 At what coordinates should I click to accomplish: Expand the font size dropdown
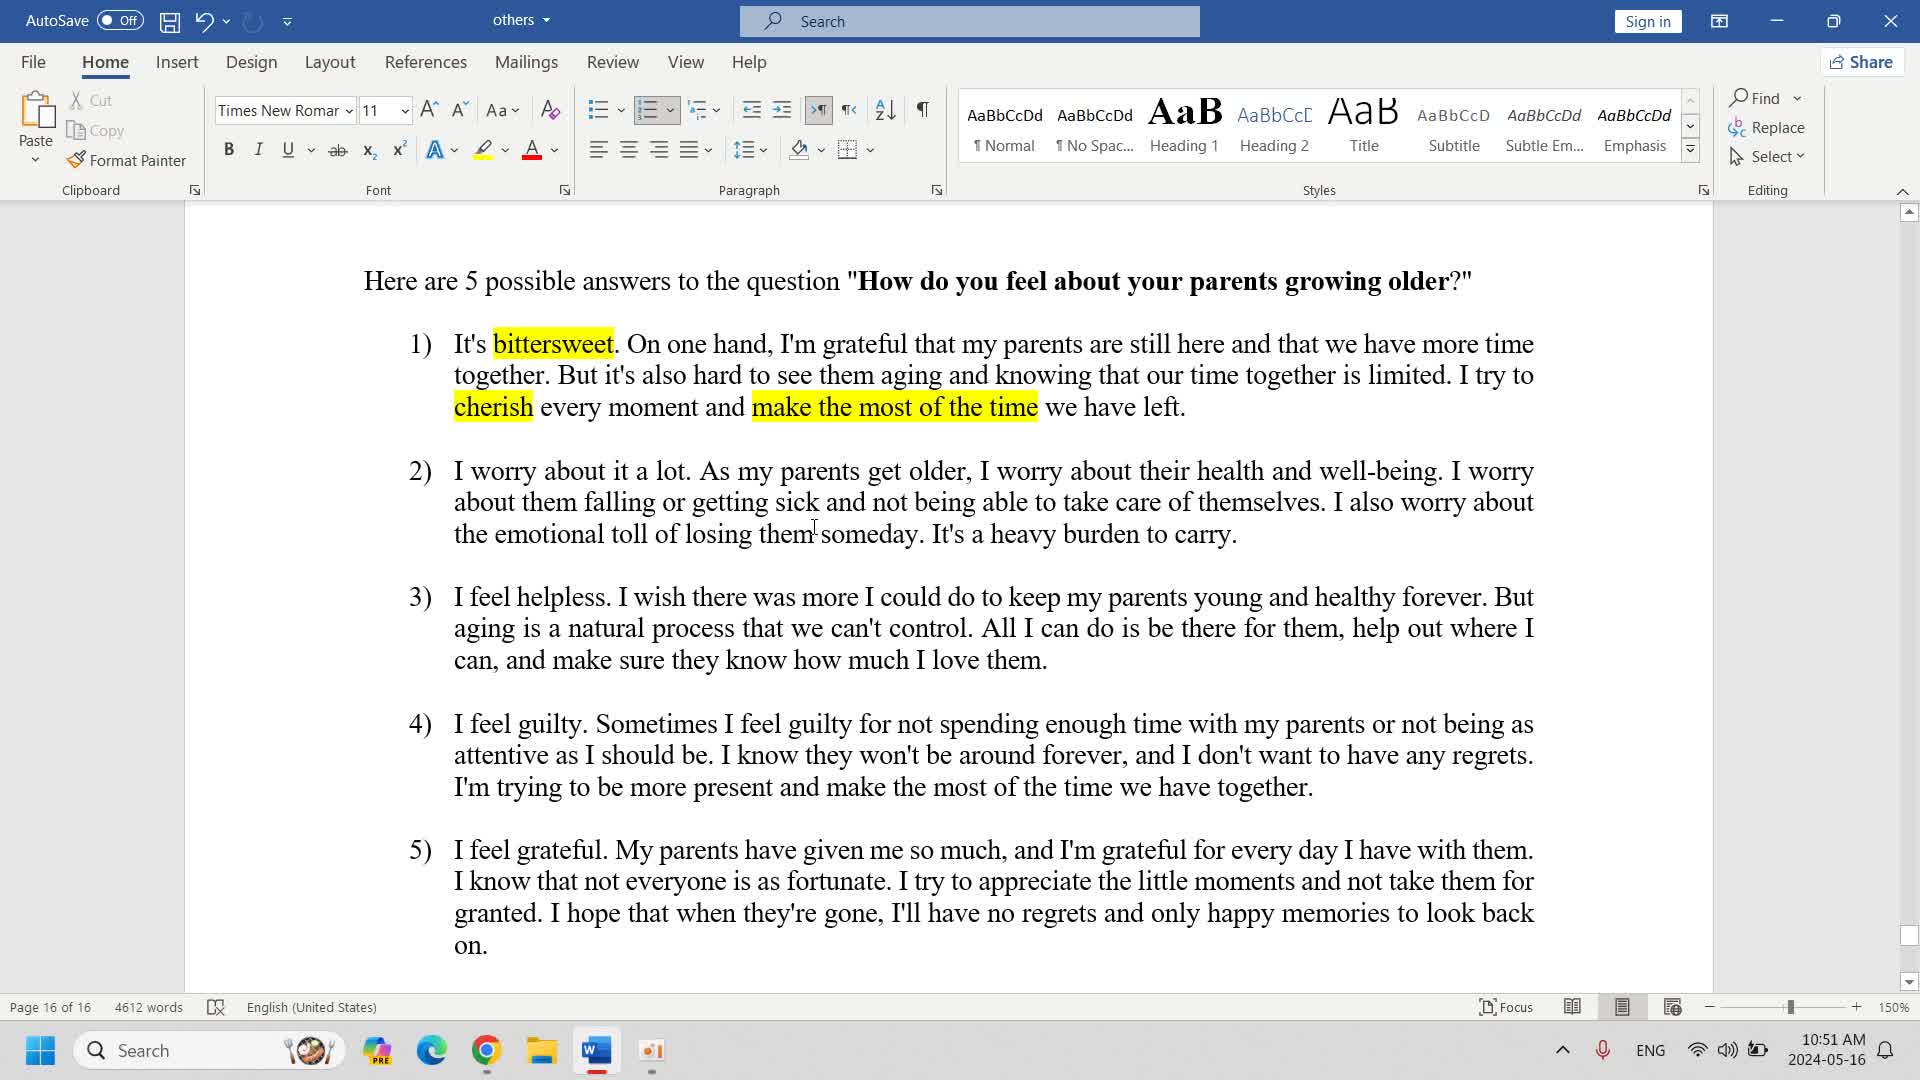(x=405, y=111)
